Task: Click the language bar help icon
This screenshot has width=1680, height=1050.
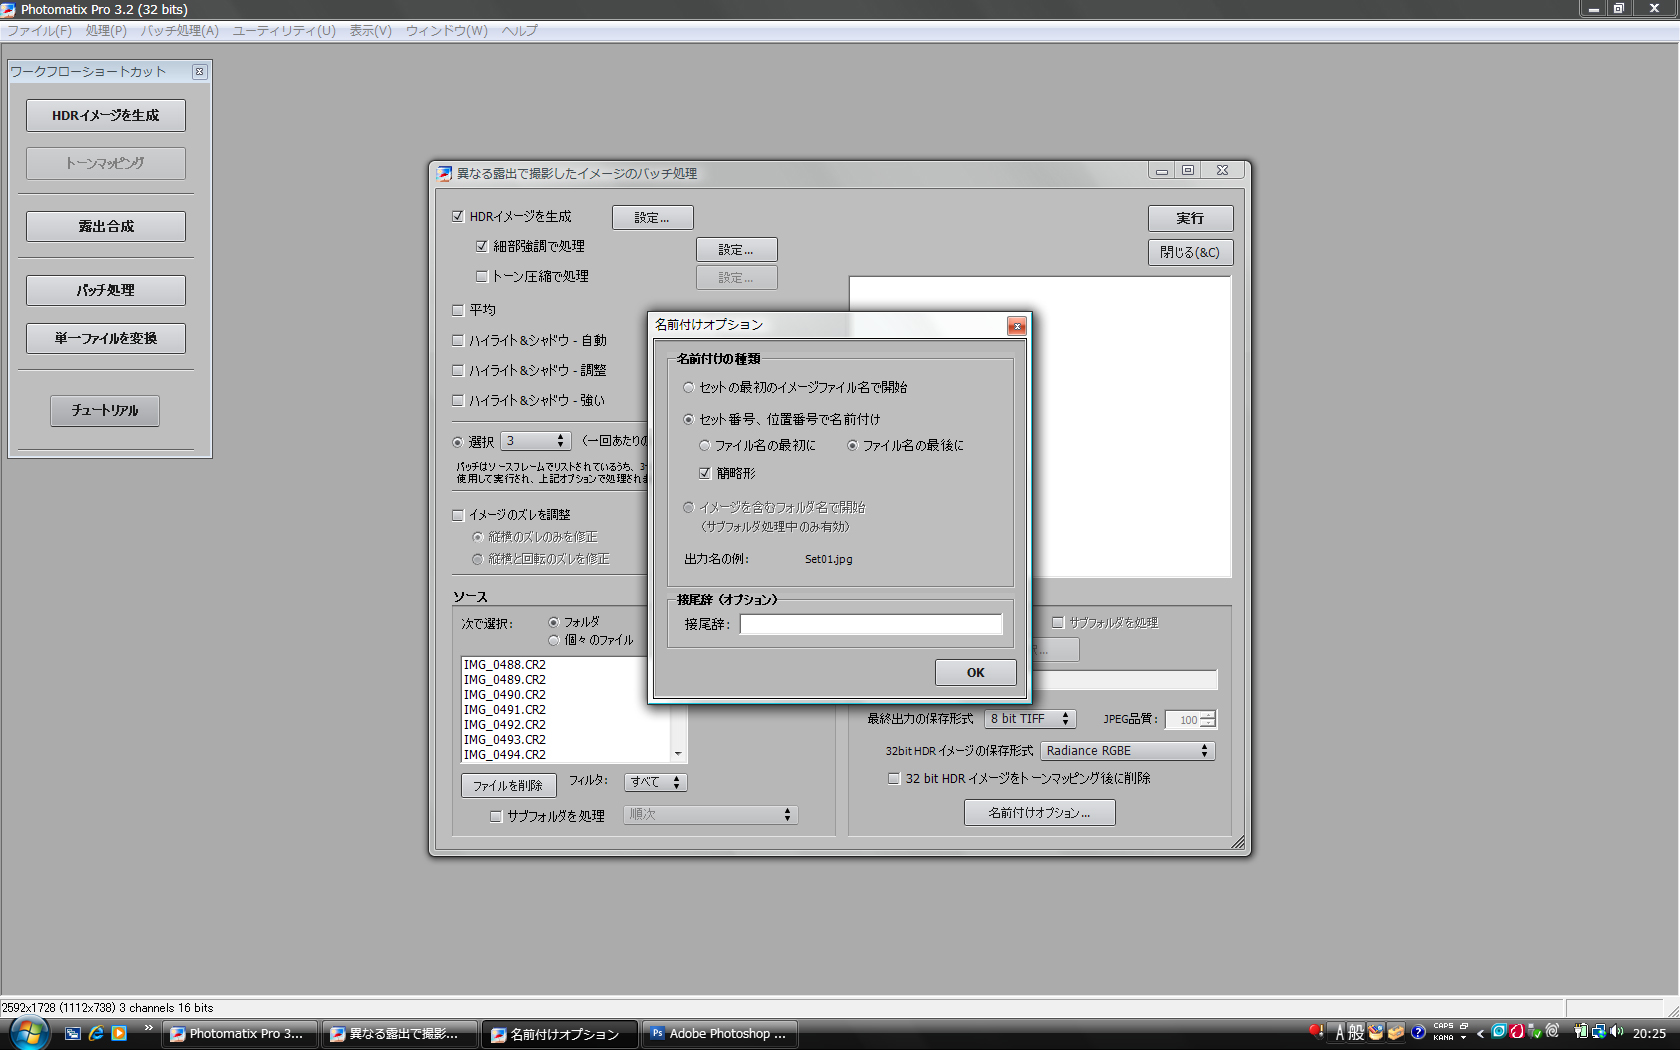Action: 1418,1033
